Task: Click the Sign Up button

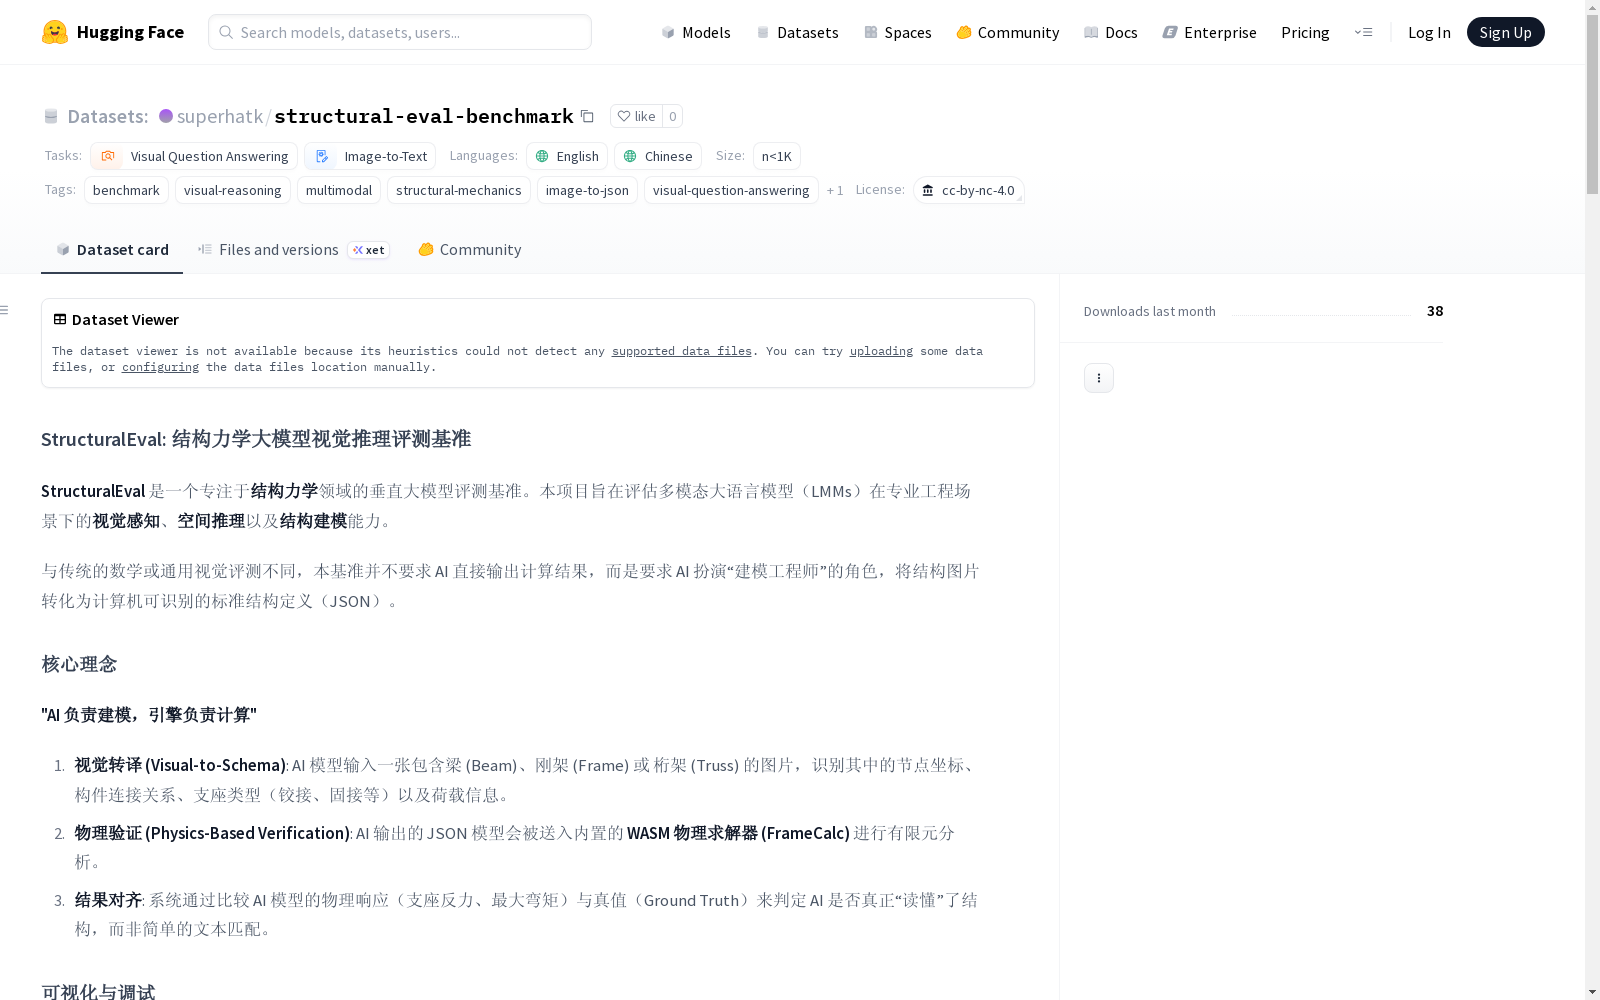Action: point(1505,32)
